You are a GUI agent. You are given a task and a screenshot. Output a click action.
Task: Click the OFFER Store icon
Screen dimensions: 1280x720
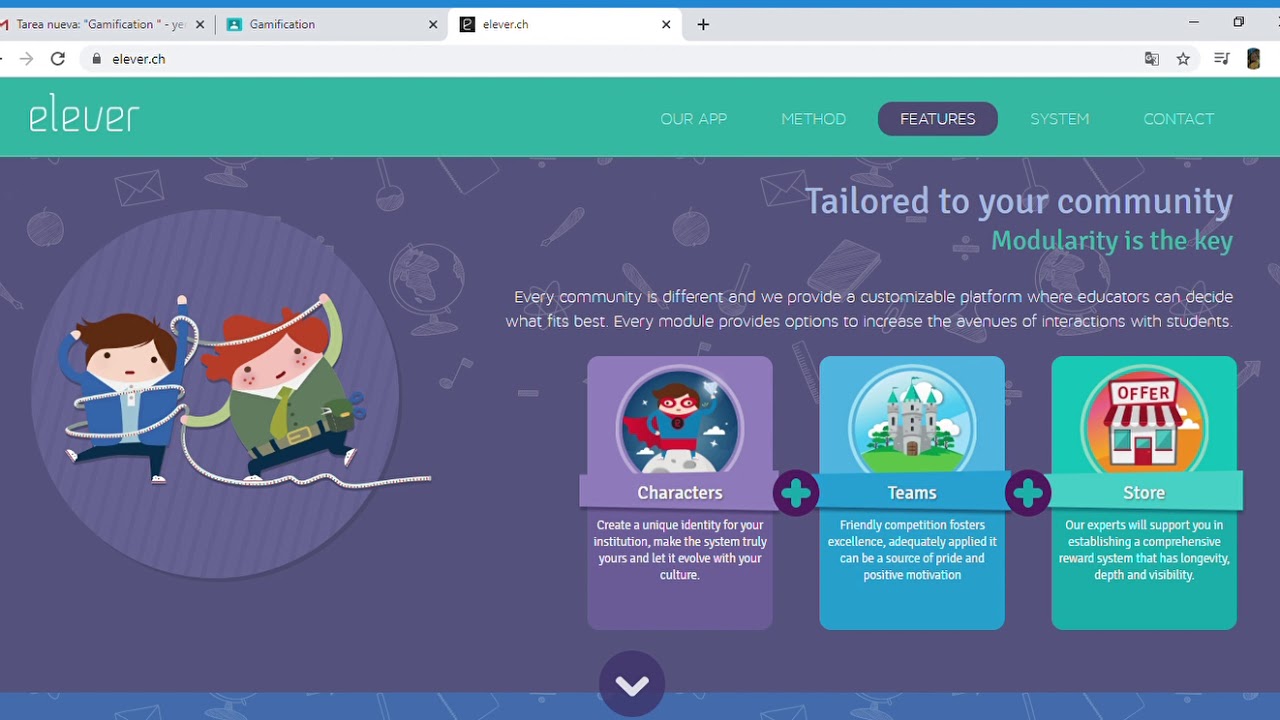pyautogui.click(x=1143, y=420)
